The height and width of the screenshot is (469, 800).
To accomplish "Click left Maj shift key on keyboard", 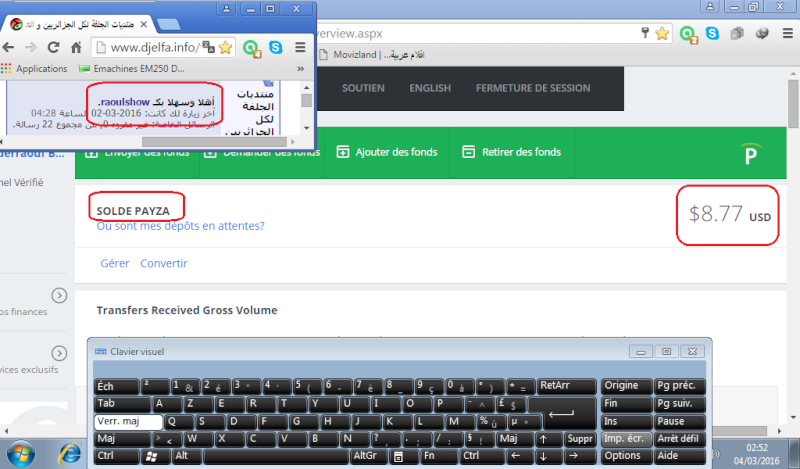I will [122, 439].
